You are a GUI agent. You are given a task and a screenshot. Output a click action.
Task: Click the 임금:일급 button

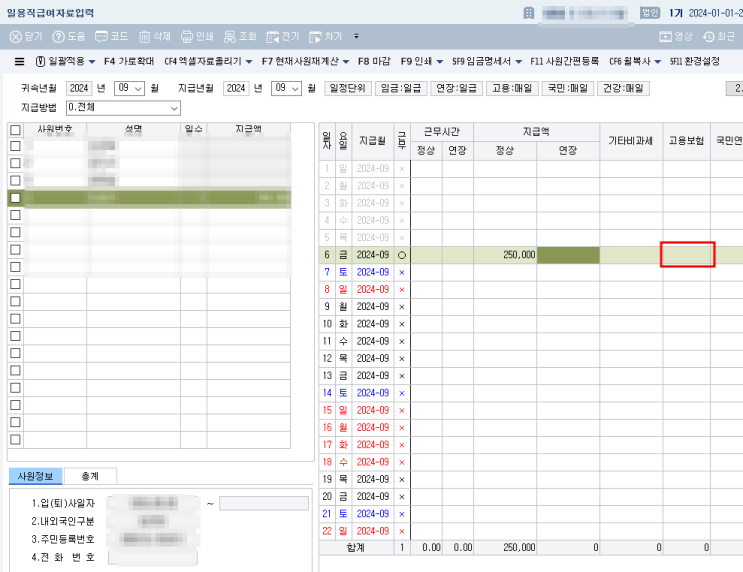tap(401, 88)
